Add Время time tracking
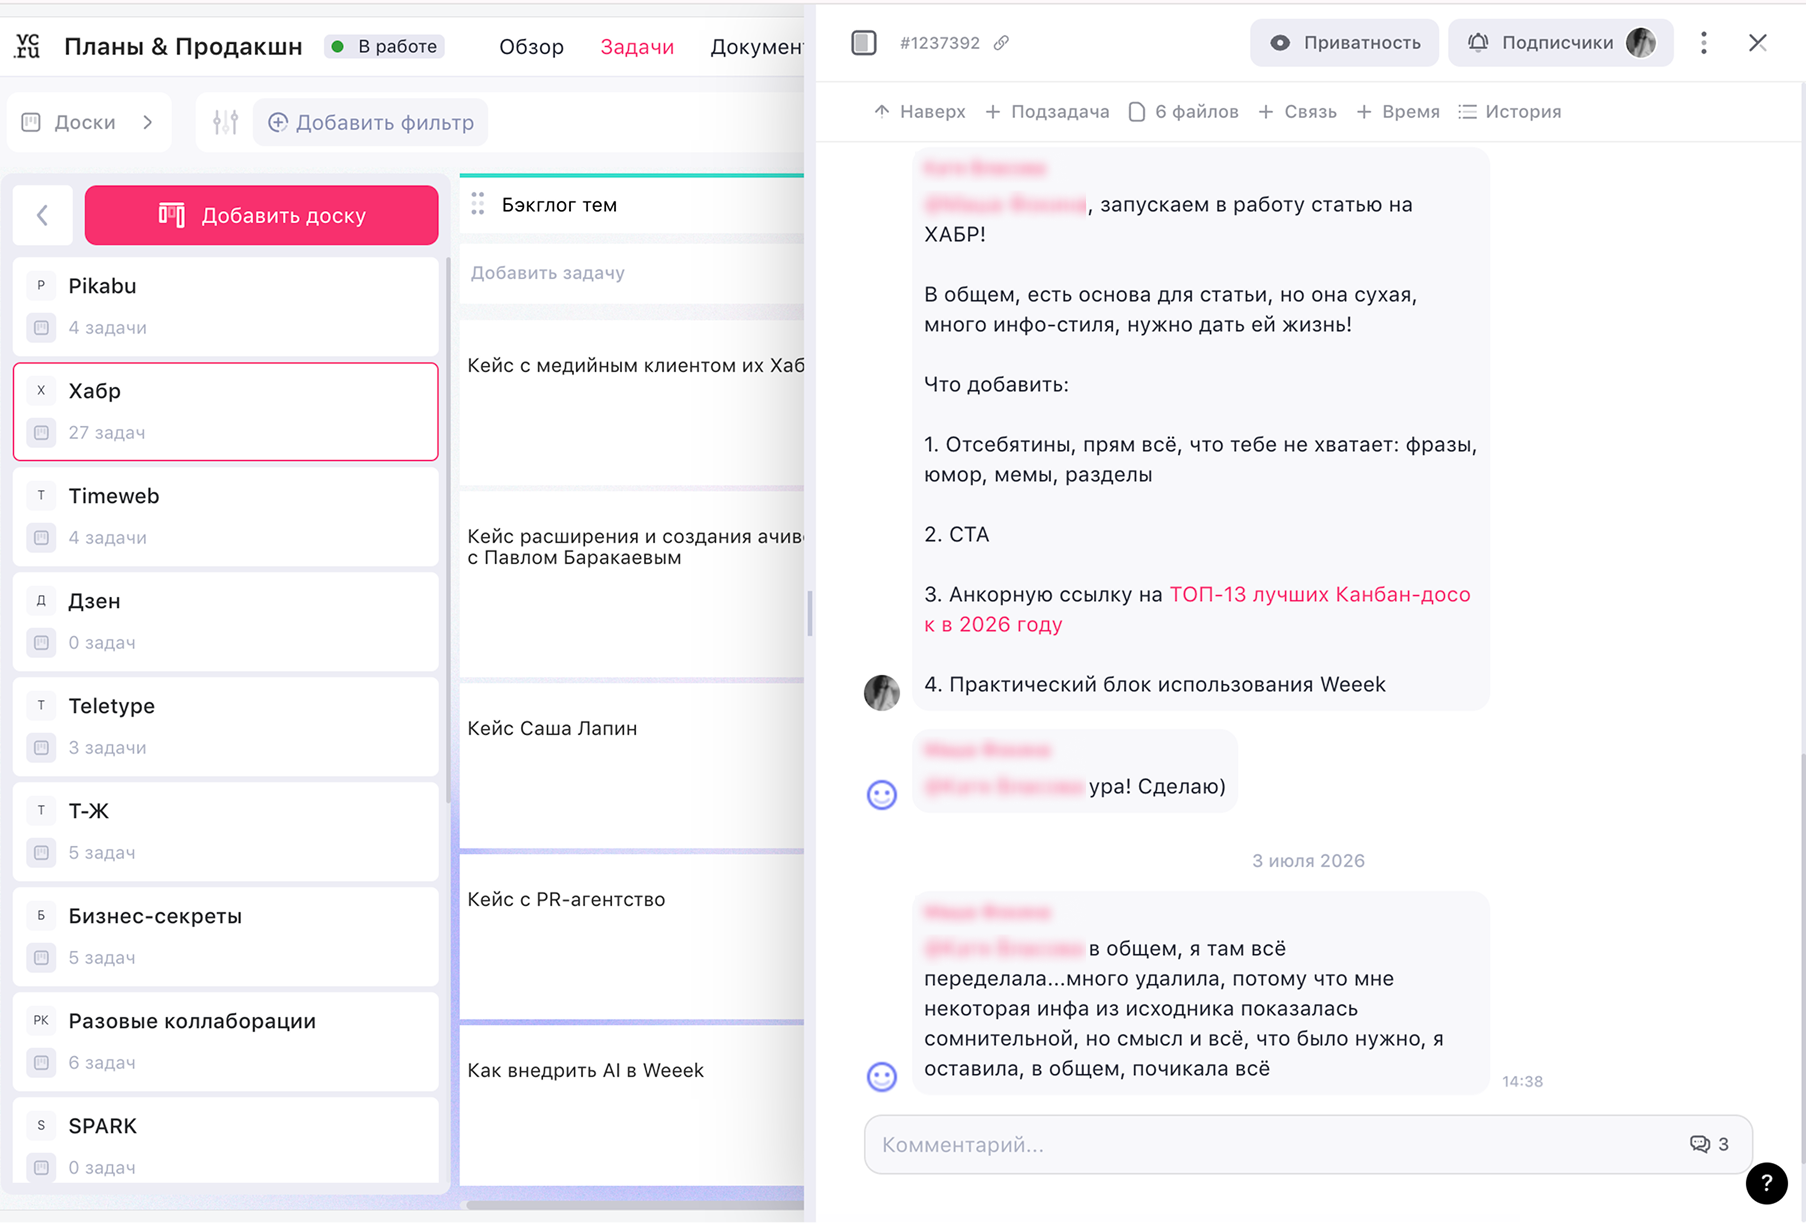This screenshot has width=1806, height=1223. coord(1397,111)
